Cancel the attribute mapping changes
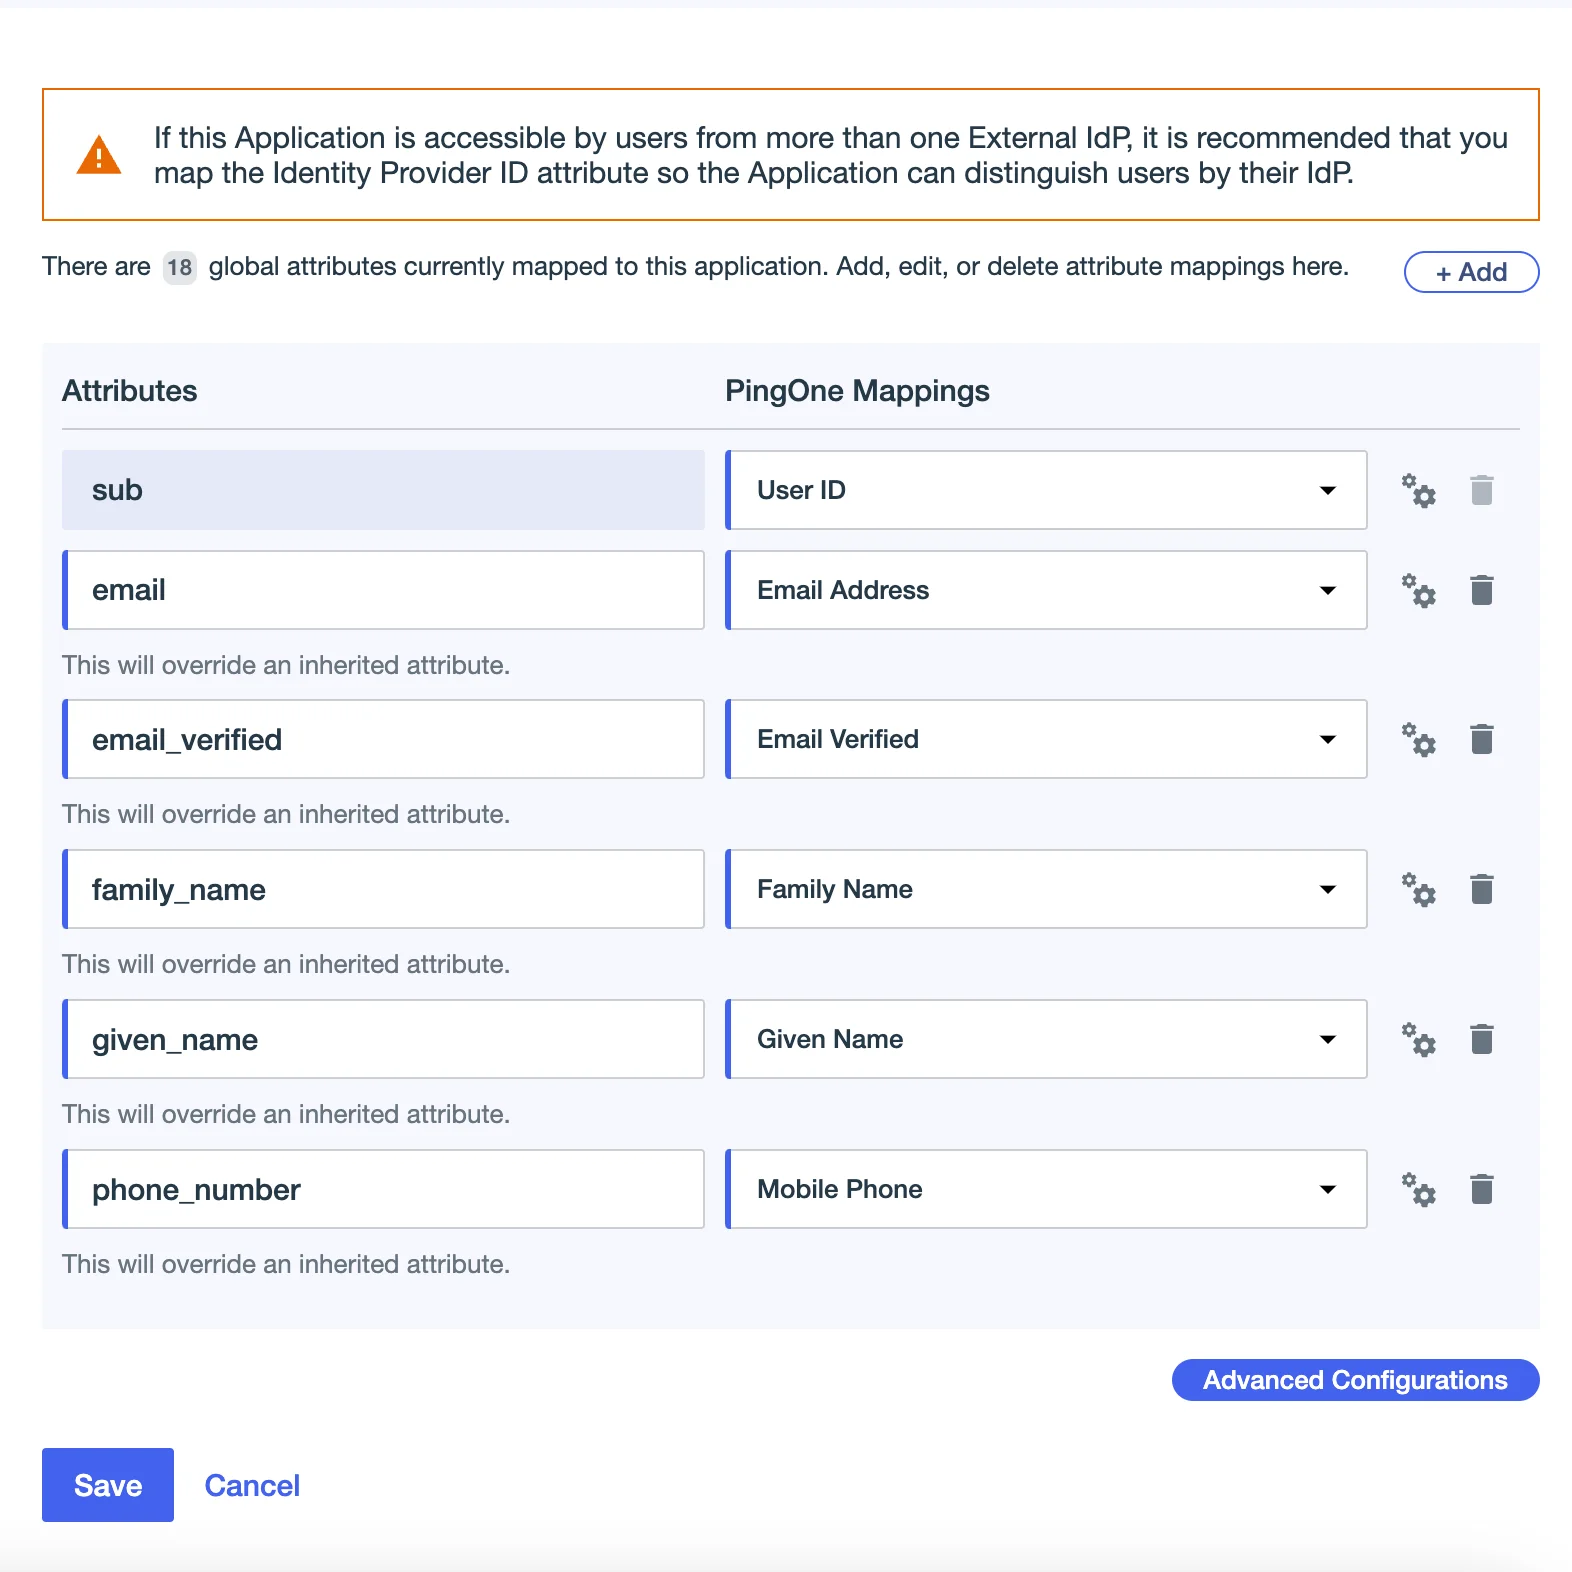1572x1572 pixels. click(x=252, y=1486)
